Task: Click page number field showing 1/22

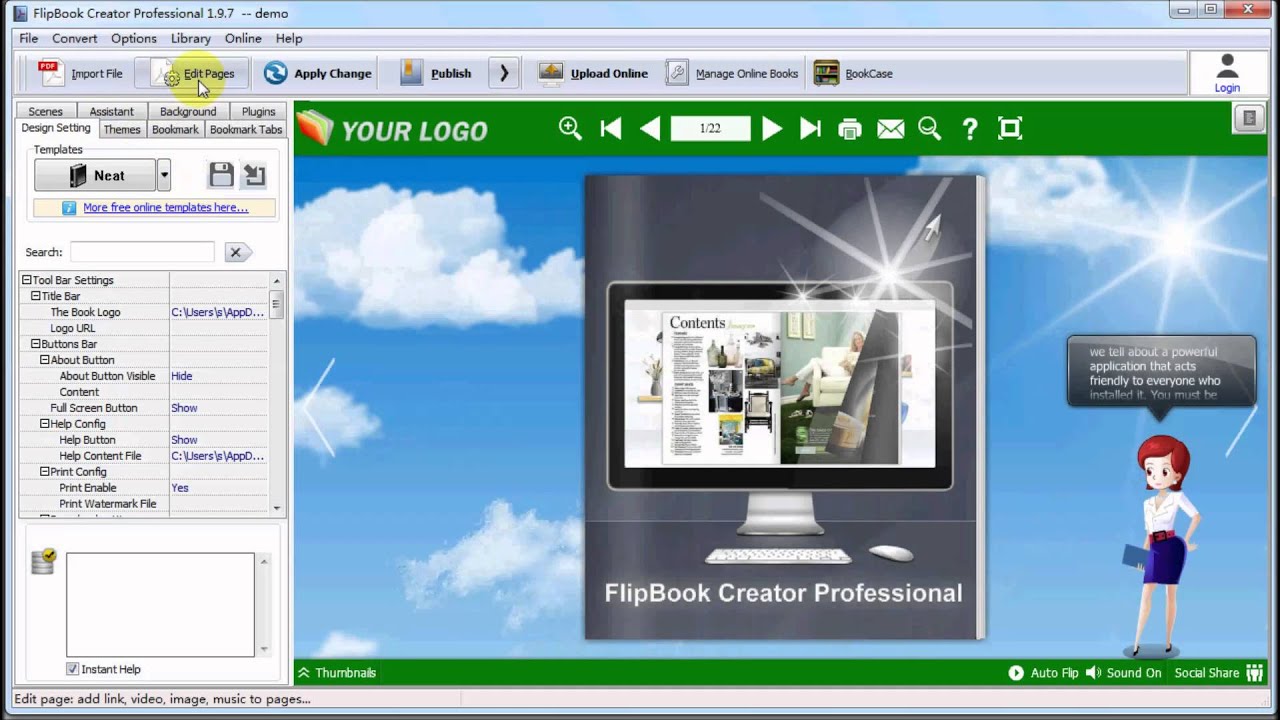Action: click(x=710, y=128)
